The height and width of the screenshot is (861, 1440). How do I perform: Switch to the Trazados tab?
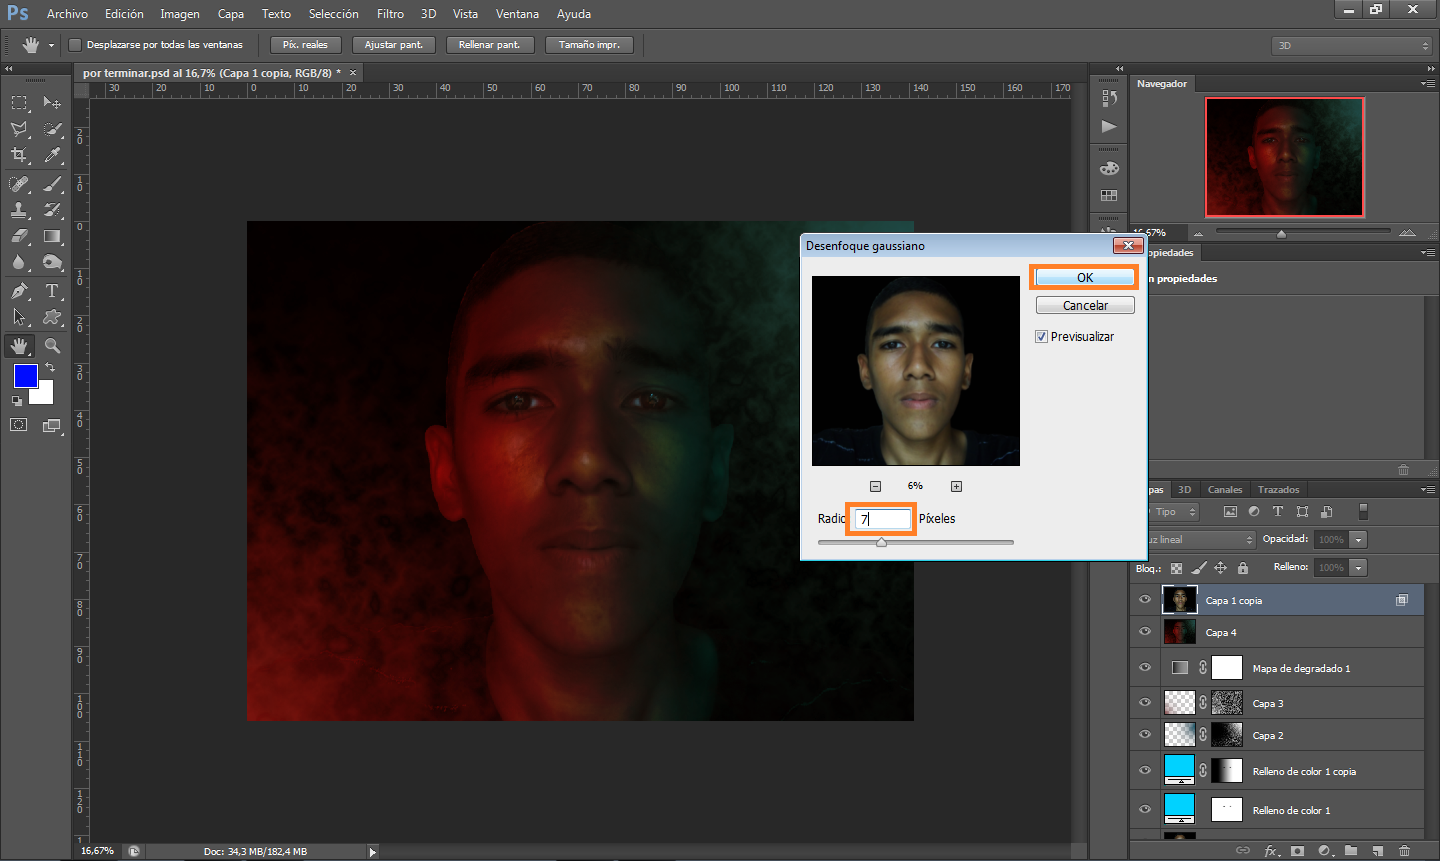[1279, 490]
